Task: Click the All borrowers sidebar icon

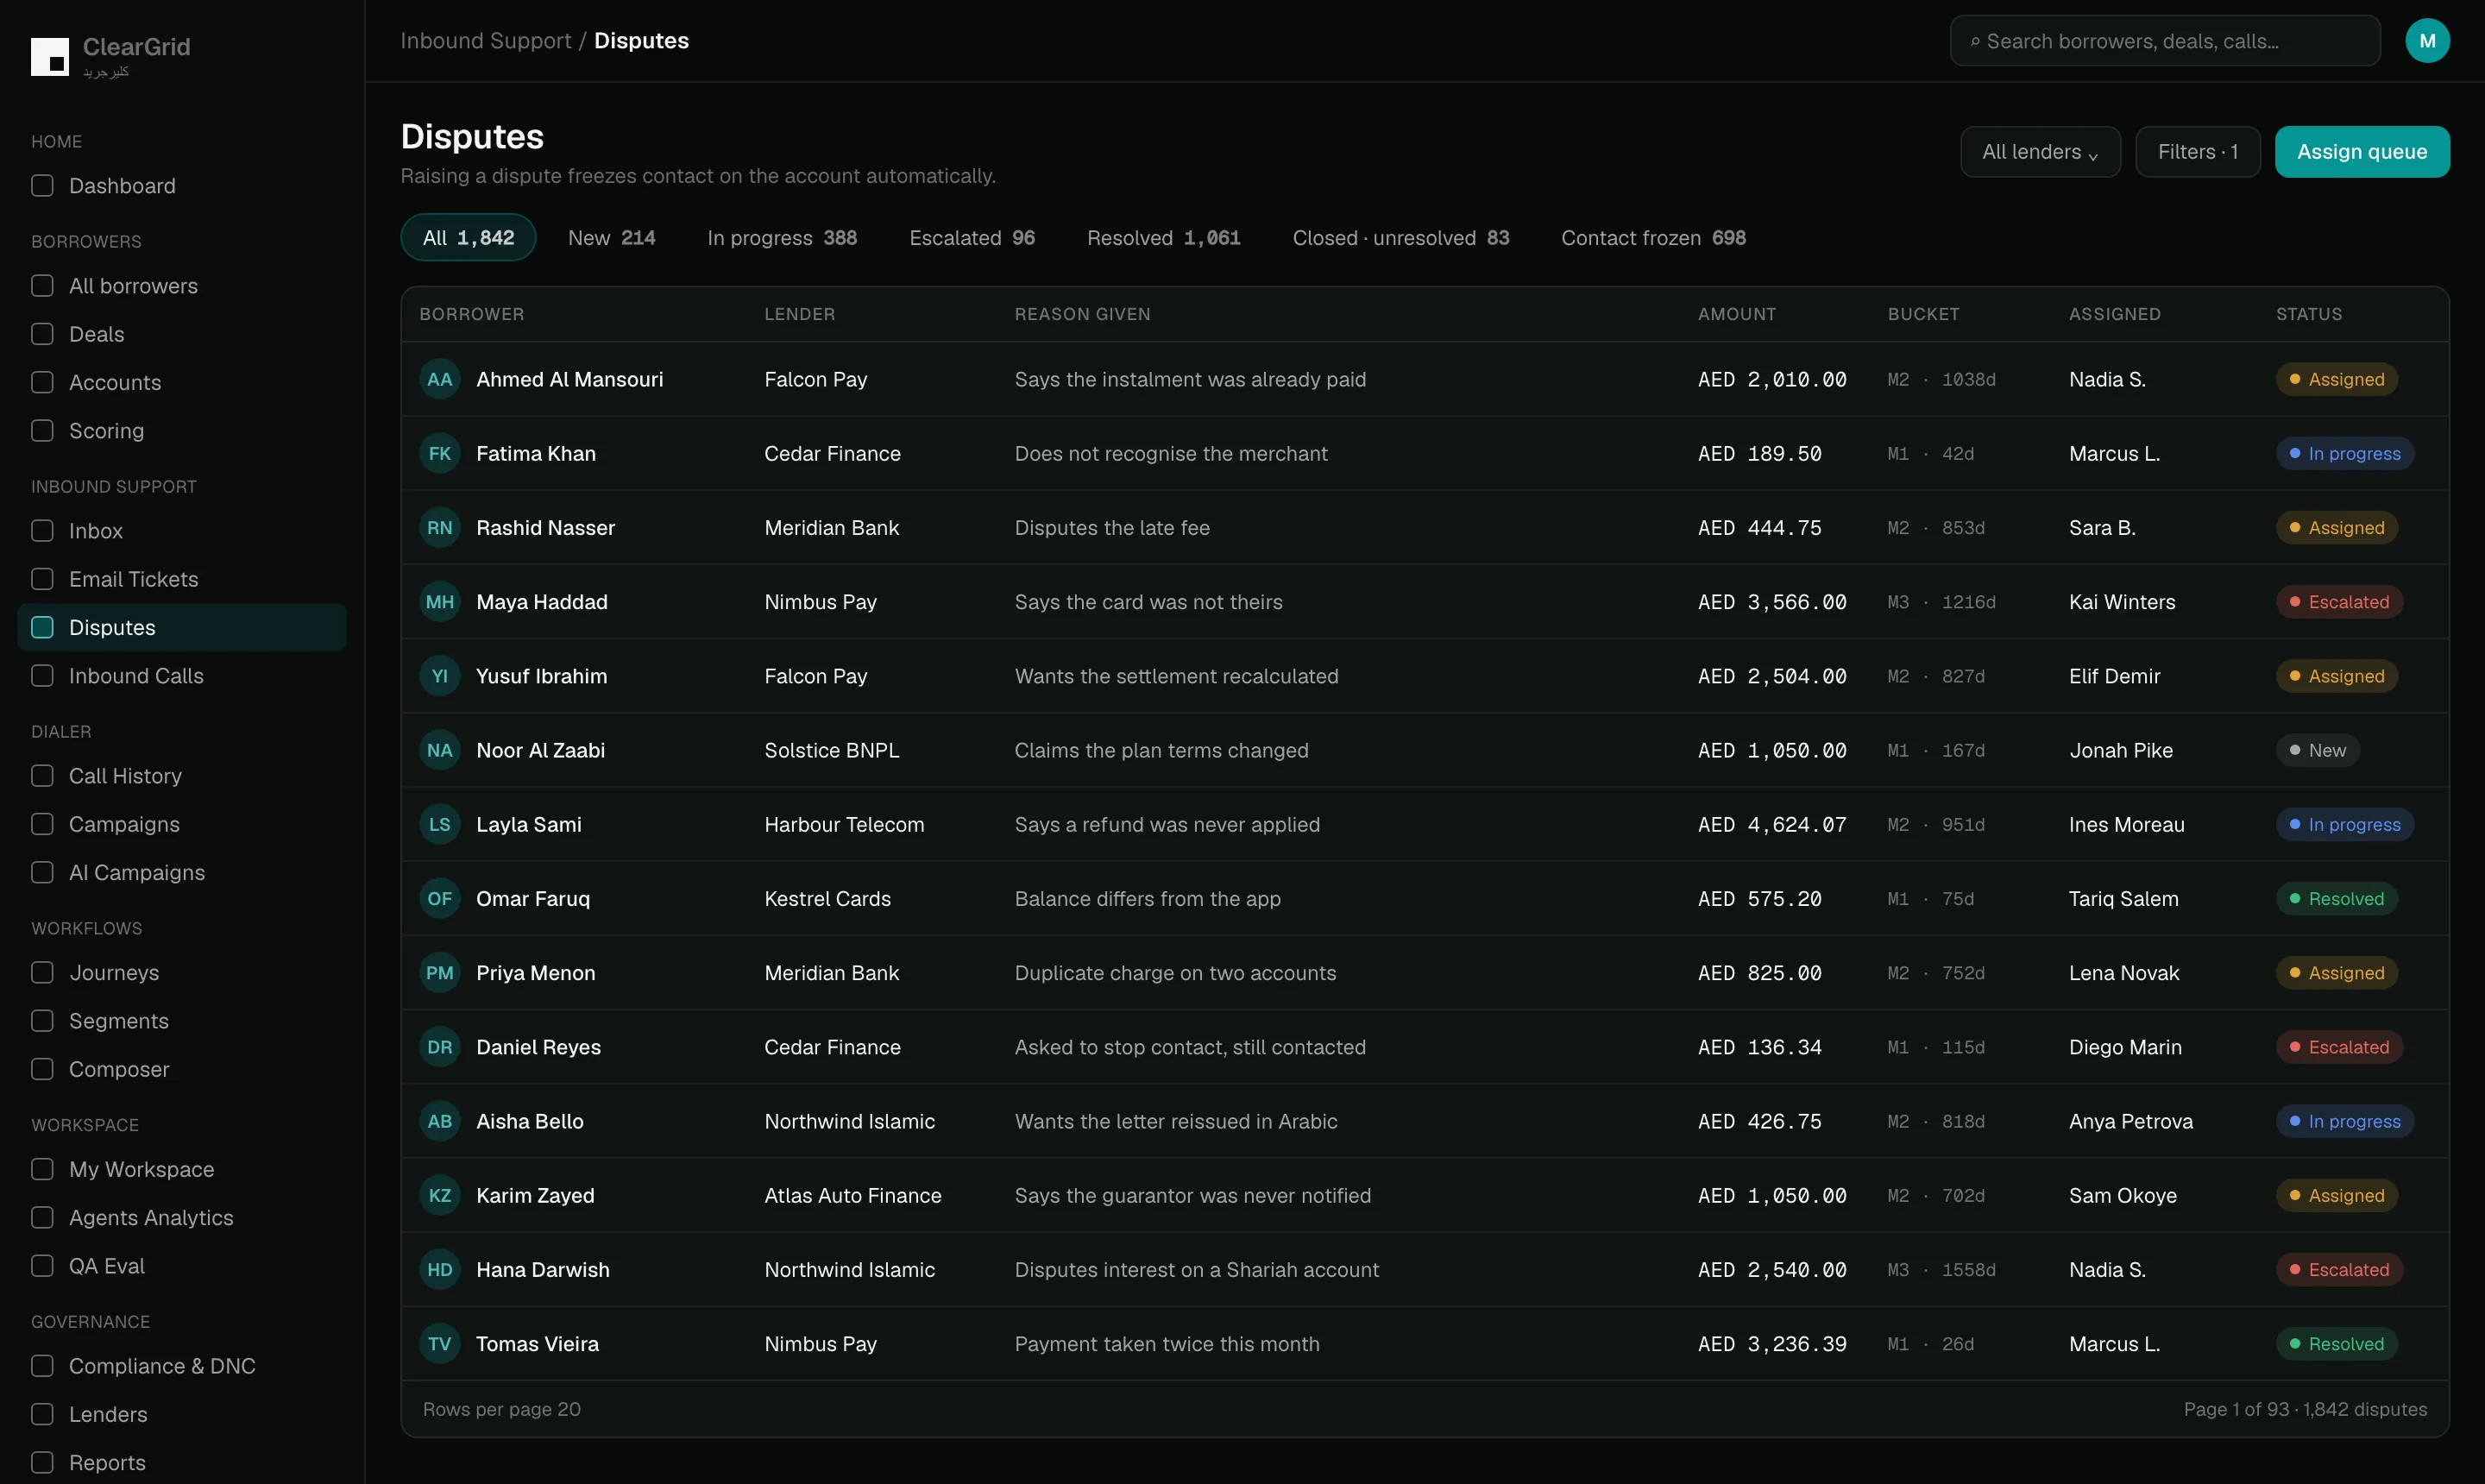Action: point(42,286)
